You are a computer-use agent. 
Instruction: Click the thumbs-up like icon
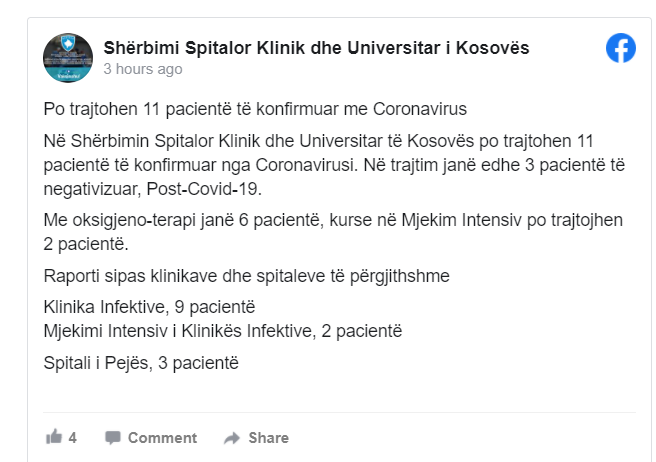[x=54, y=437]
